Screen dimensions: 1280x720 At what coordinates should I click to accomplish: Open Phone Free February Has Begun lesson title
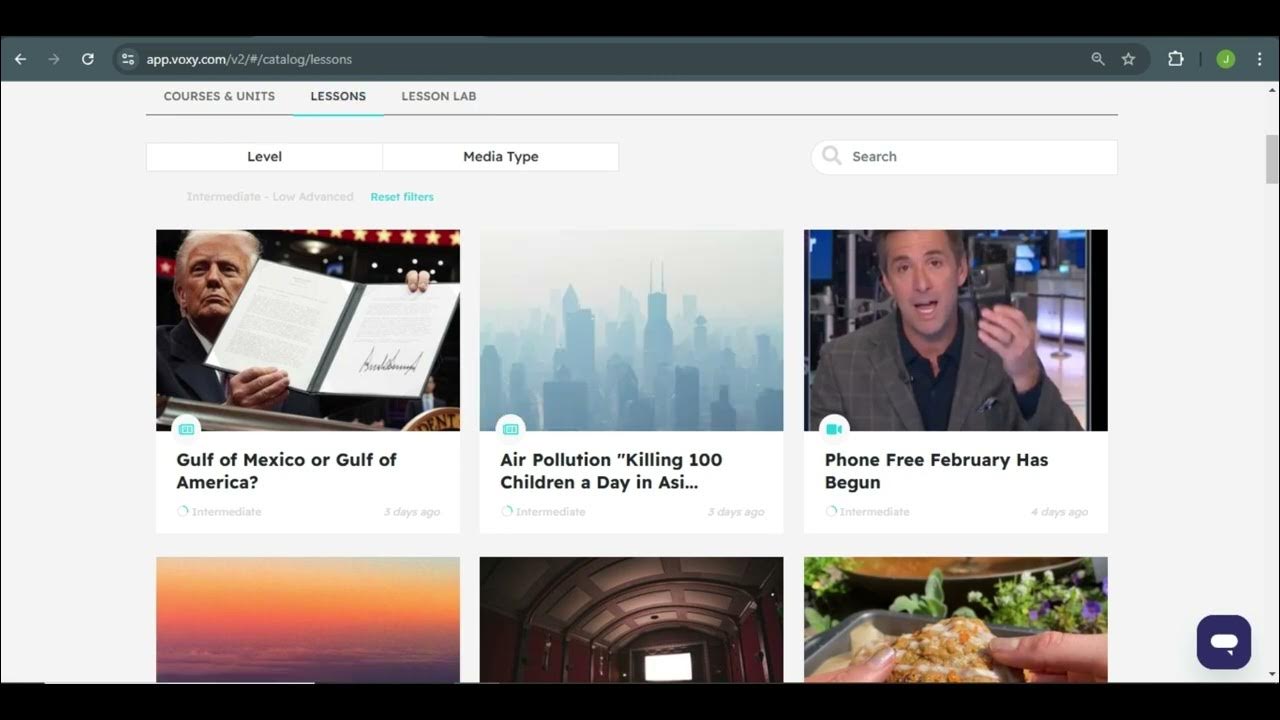pyautogui.click(x=936, y=471)
